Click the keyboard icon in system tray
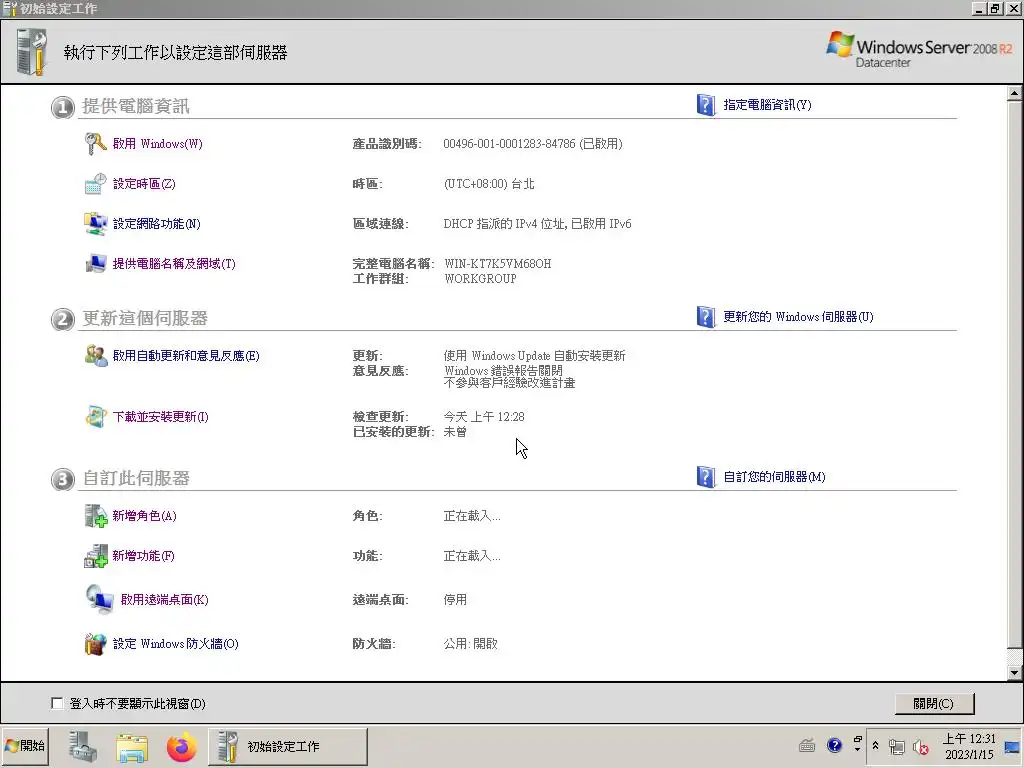The image size is (1024, 768). [x=807, y=746]
